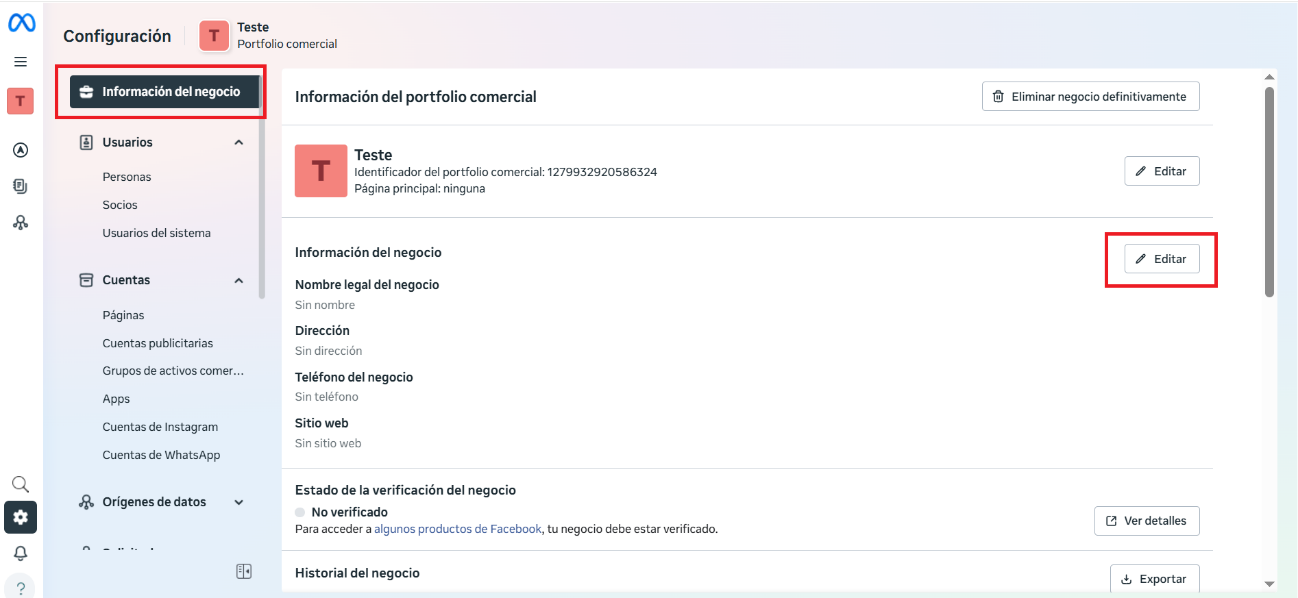Click the portfolio identifier 1279932920586324 text
The width and height of the screenshot is (1298, 598).
[x=602, y=172]
